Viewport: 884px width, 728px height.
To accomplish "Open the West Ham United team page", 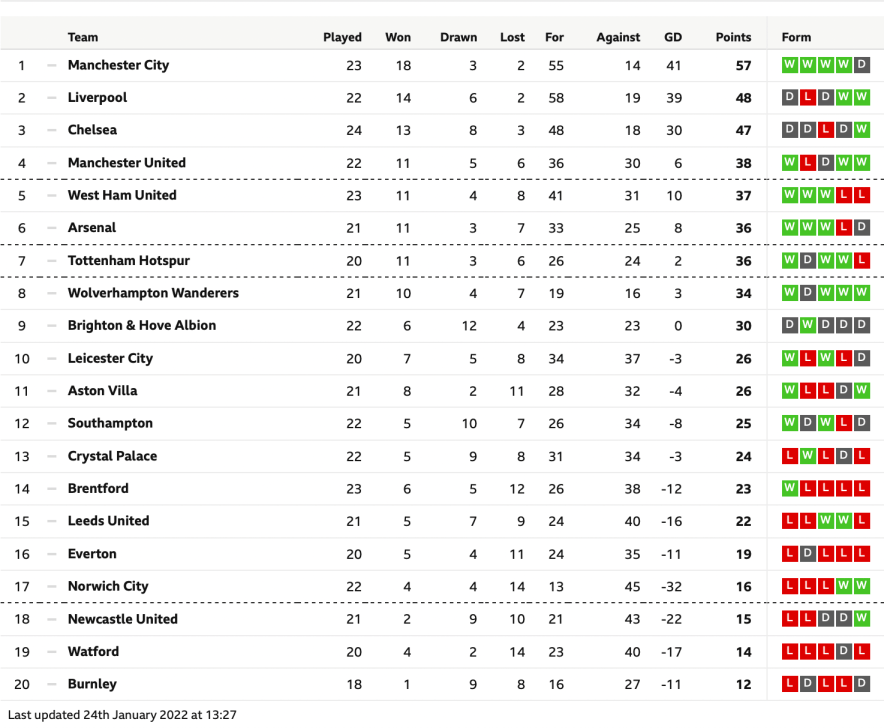I will [x=122, y=195].
